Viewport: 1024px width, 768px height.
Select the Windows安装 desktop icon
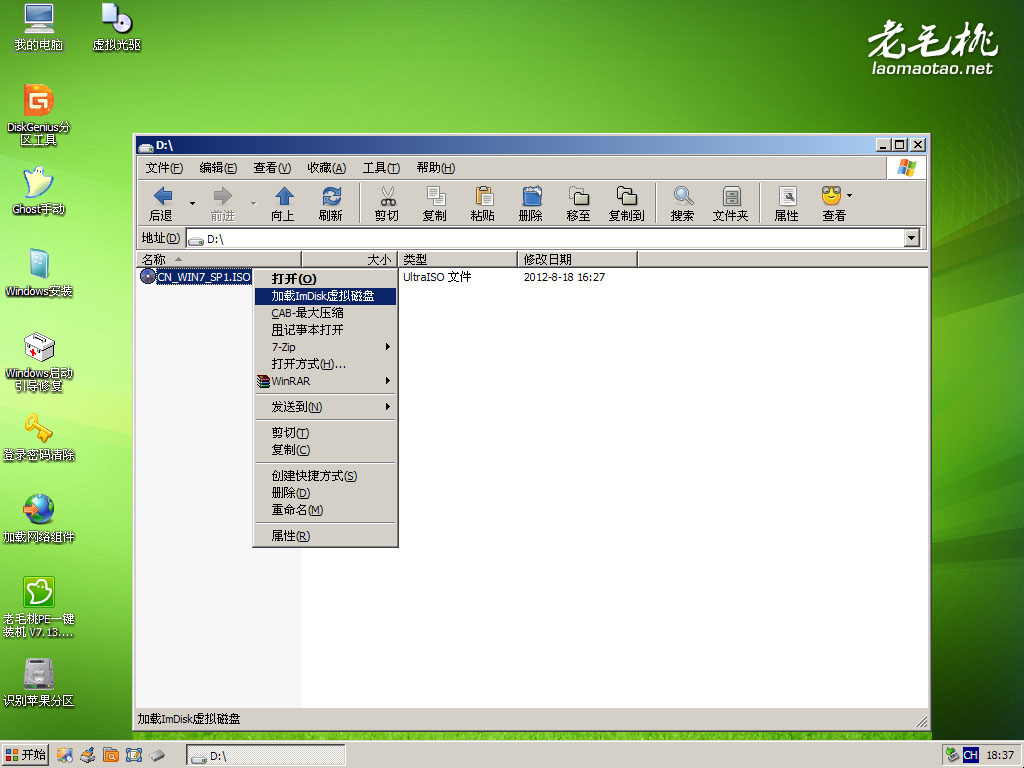pyautogui.click(x=39, y=273)
